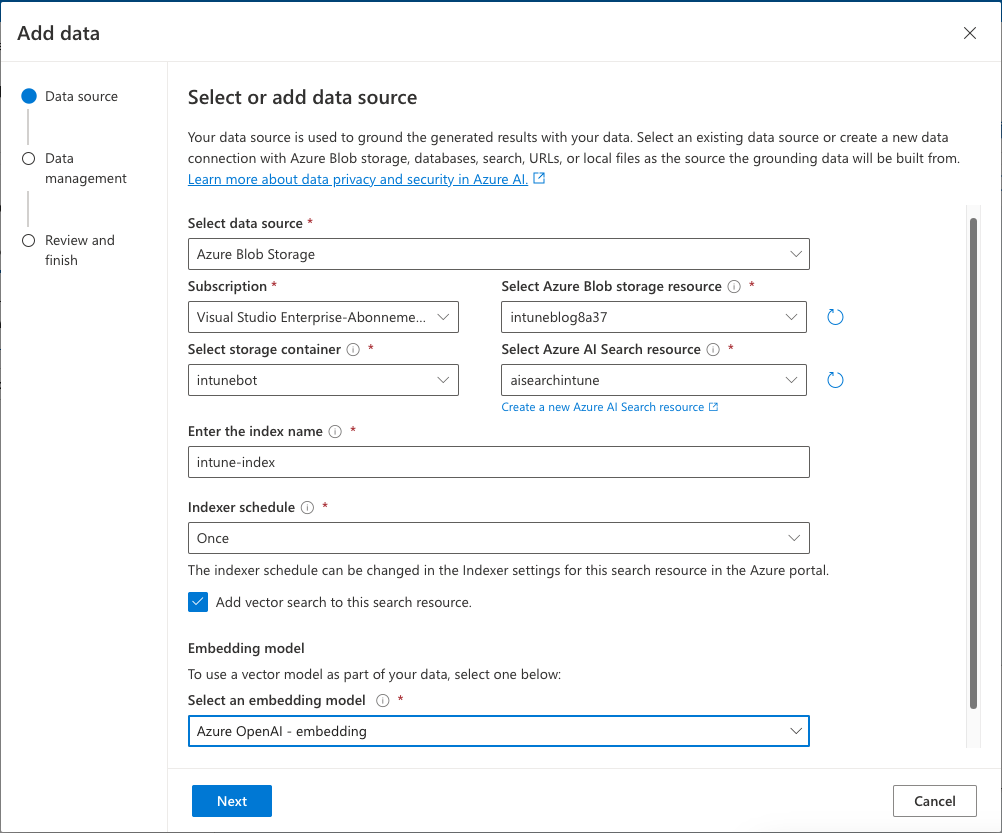Image resolution: width=1002 pixels, height=833 pixels.
Task: Click info icon next to Select an embedding model
Action: pos(383,701)
